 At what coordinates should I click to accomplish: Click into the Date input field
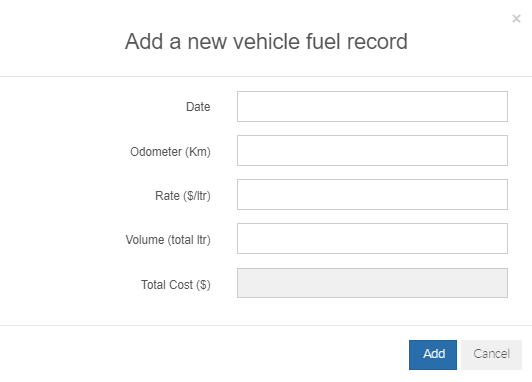[372, 106]
